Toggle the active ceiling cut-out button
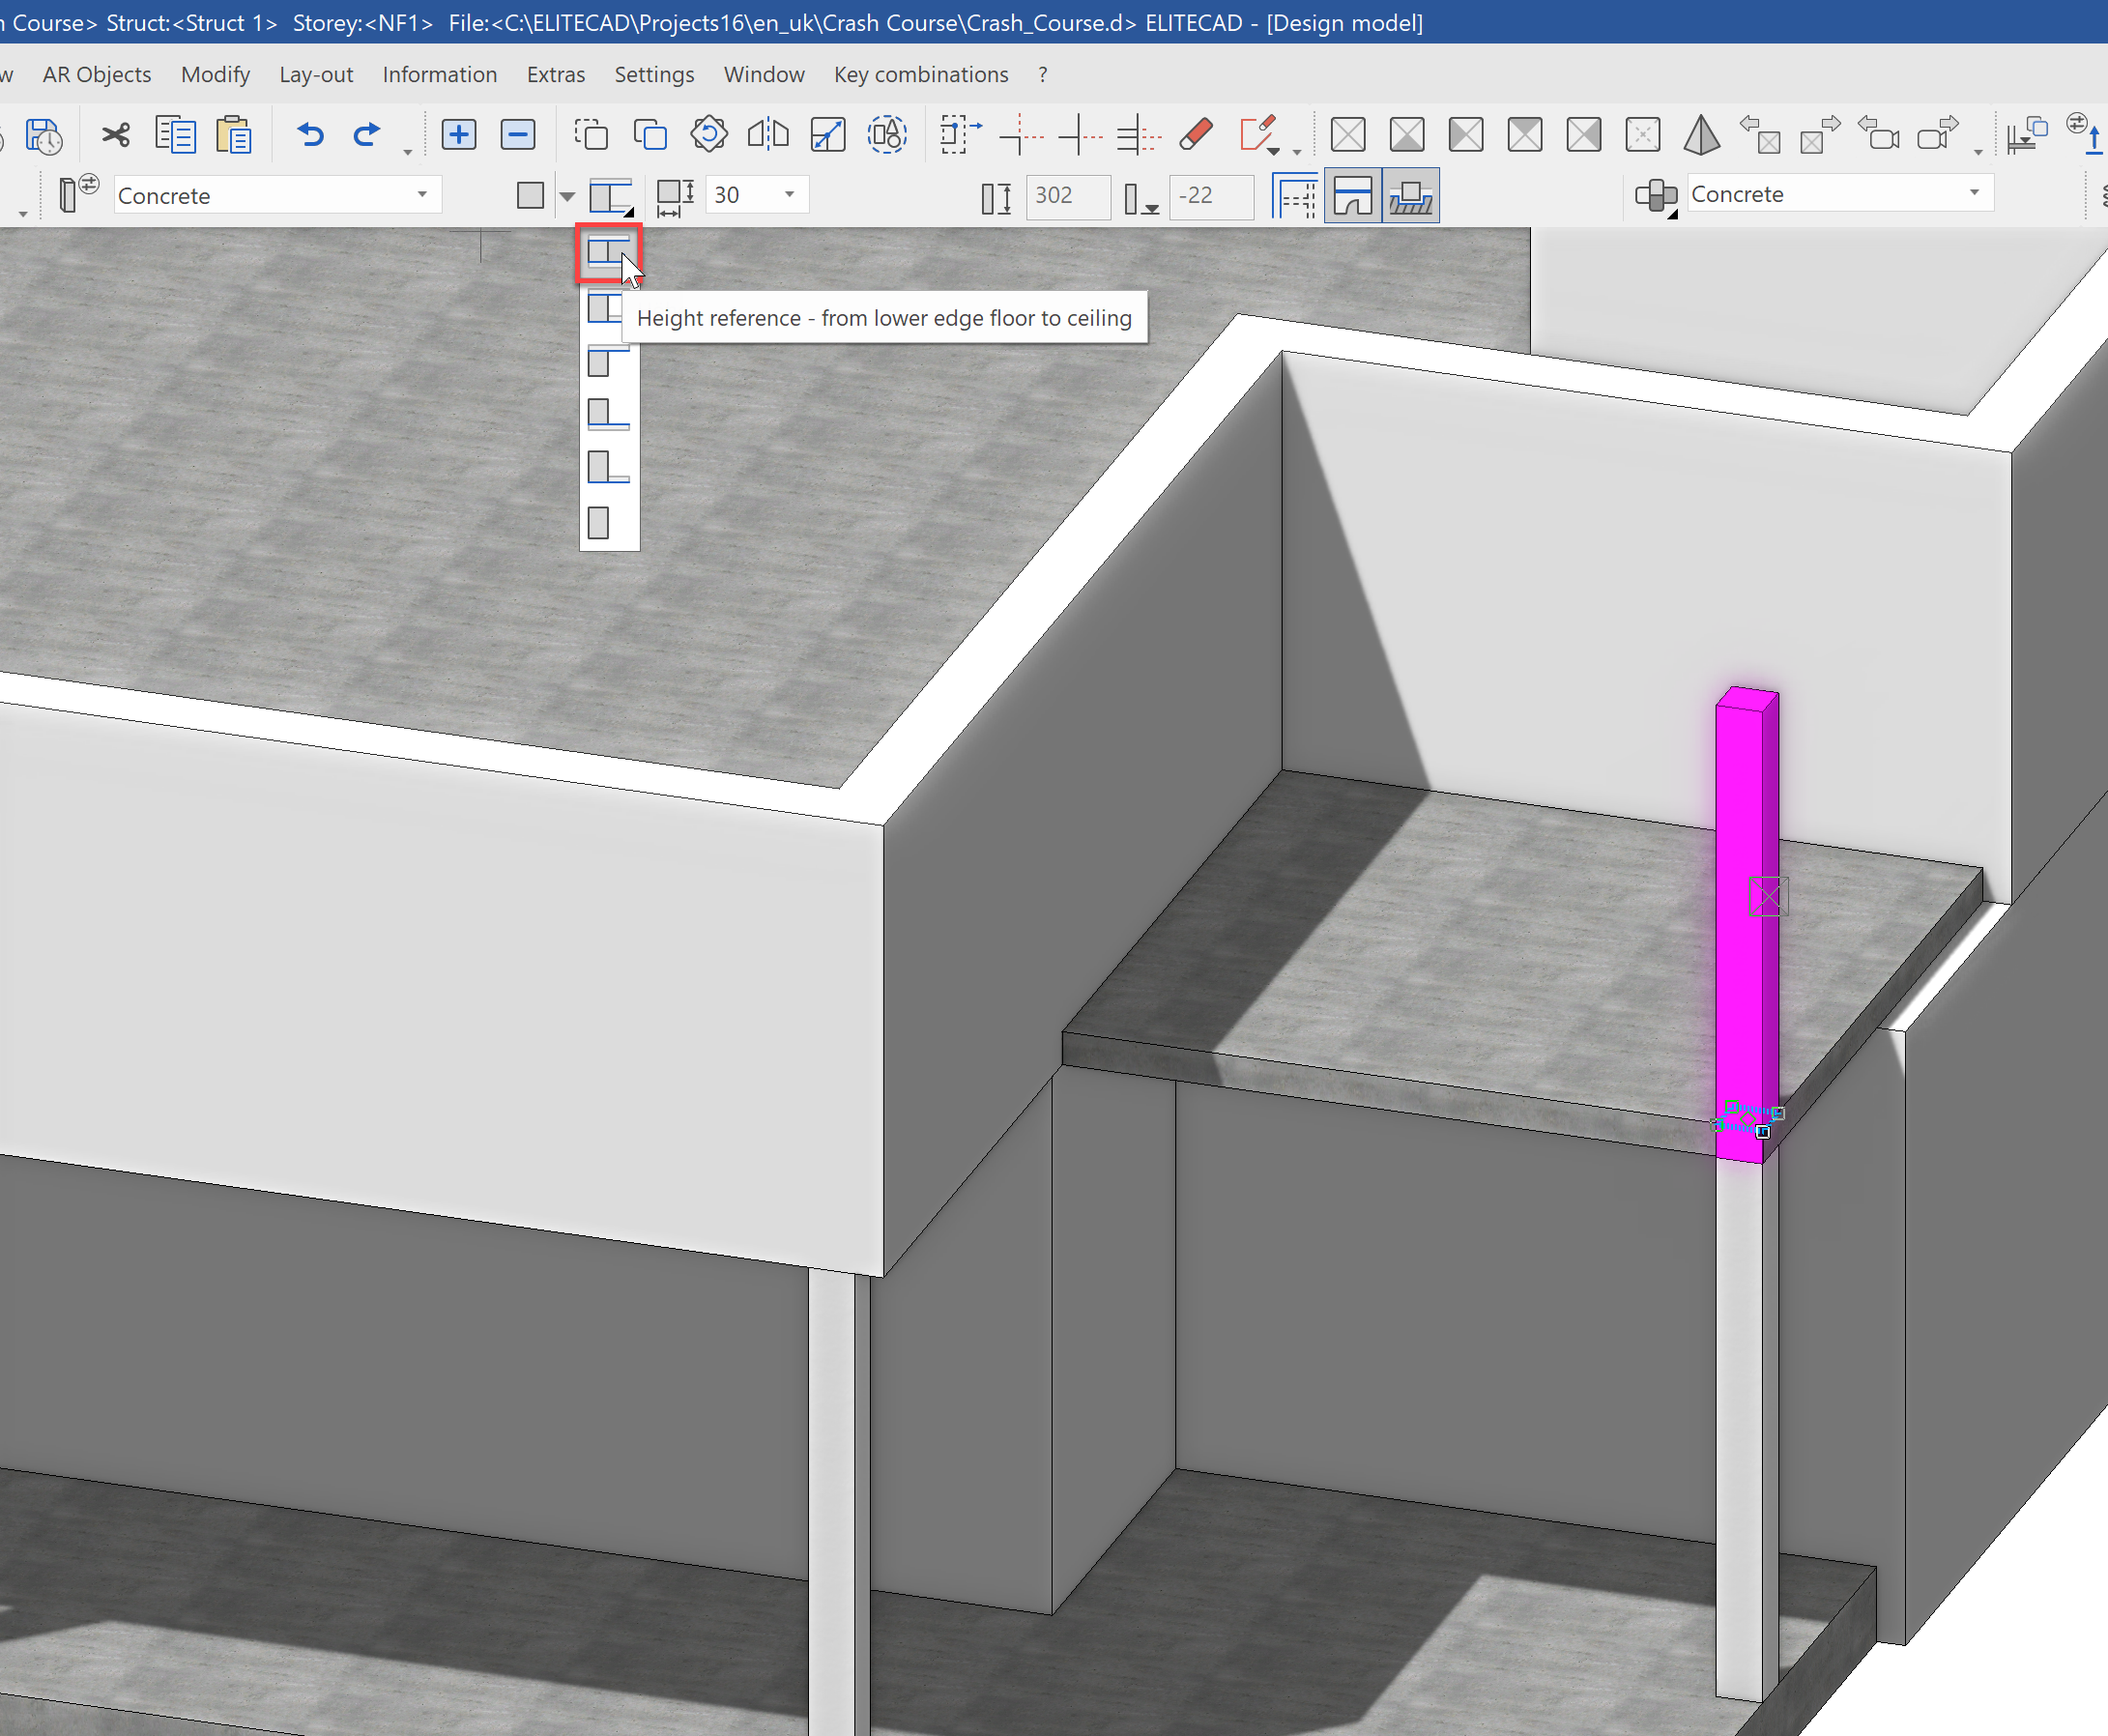The image size is (2108, 1736). 1353,196
